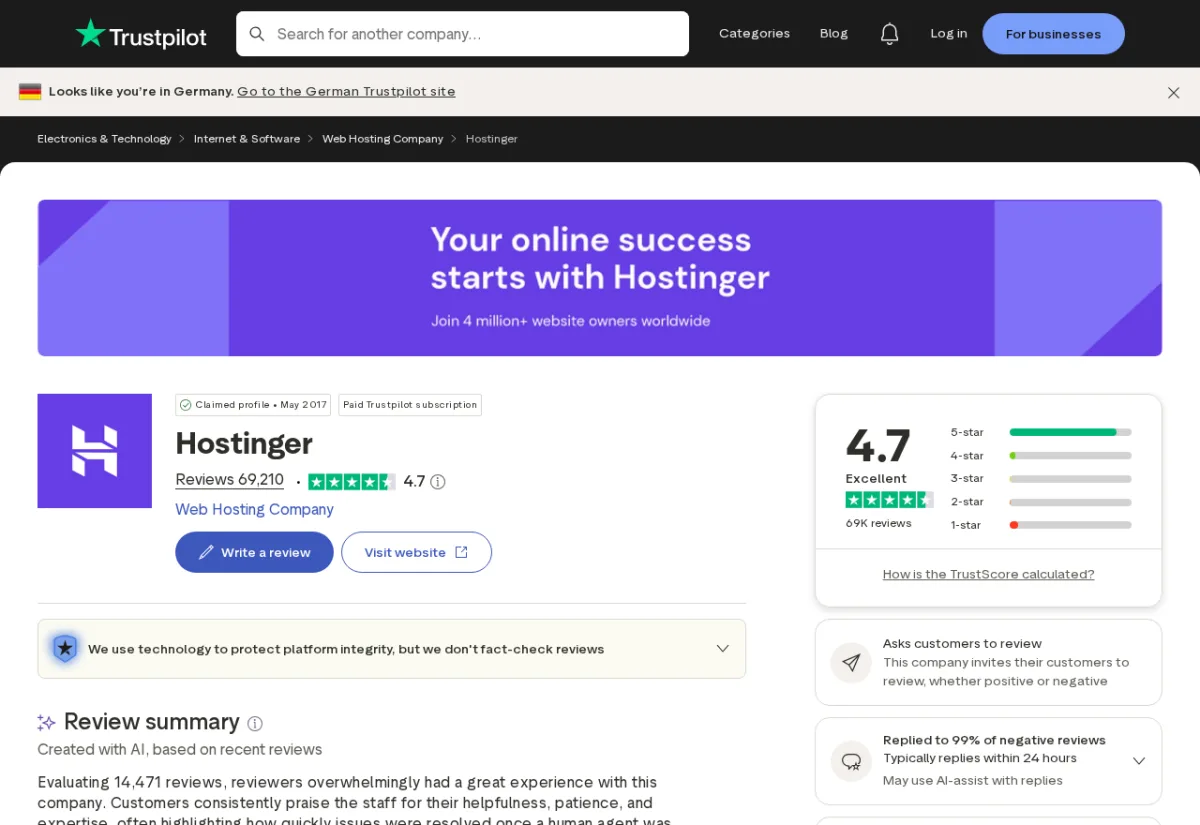Click the speech bubble replies icon

pyautogui.click(x=851, y=761)
